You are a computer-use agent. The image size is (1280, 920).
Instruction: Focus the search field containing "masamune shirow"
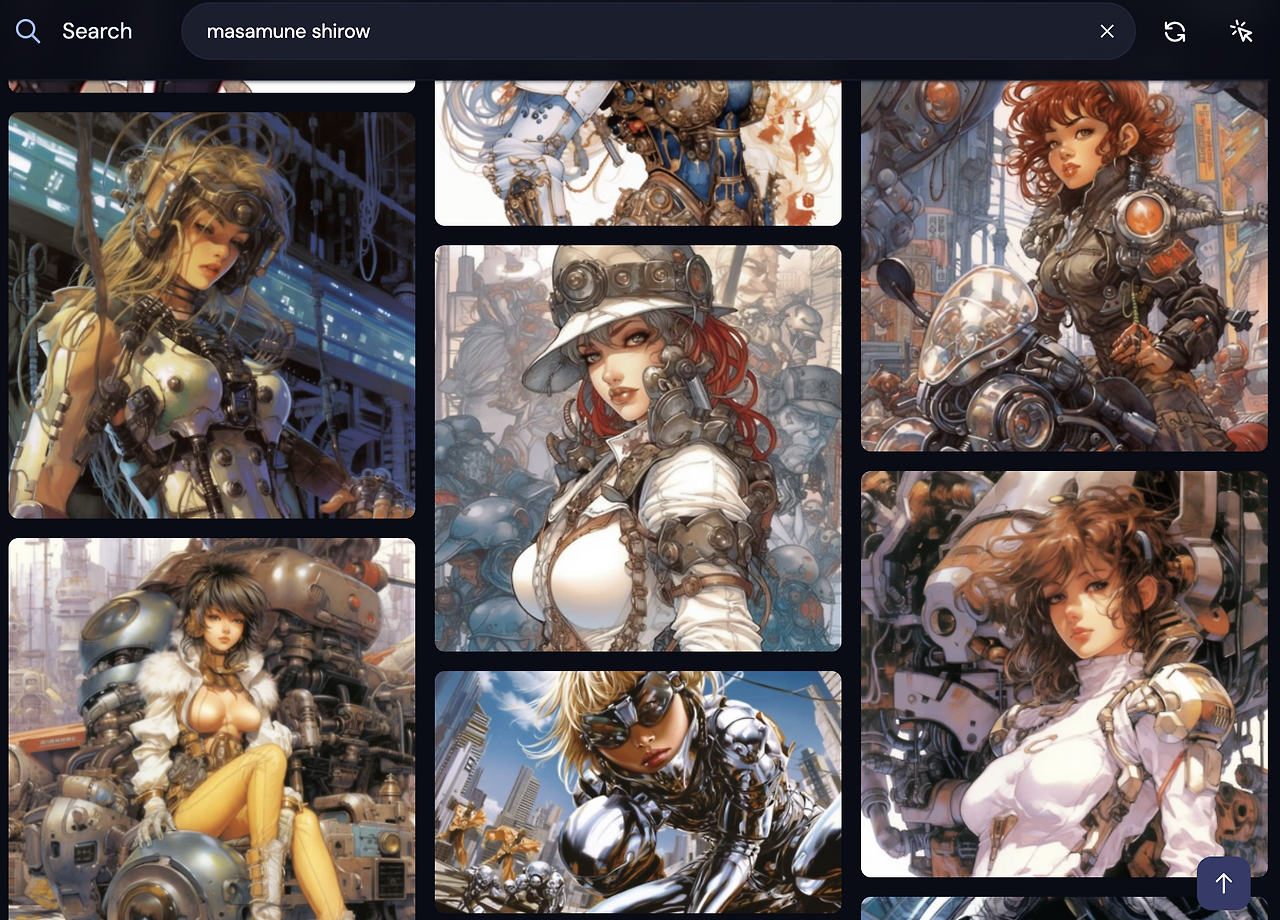658,31
